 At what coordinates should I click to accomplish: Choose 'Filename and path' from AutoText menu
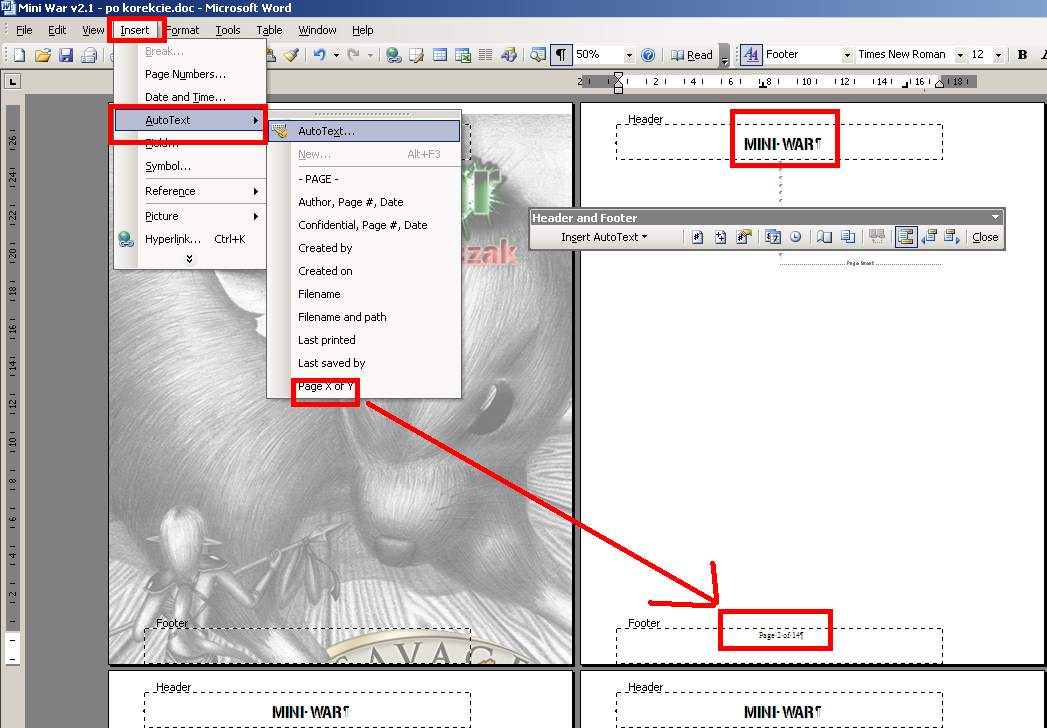(342, 317)
